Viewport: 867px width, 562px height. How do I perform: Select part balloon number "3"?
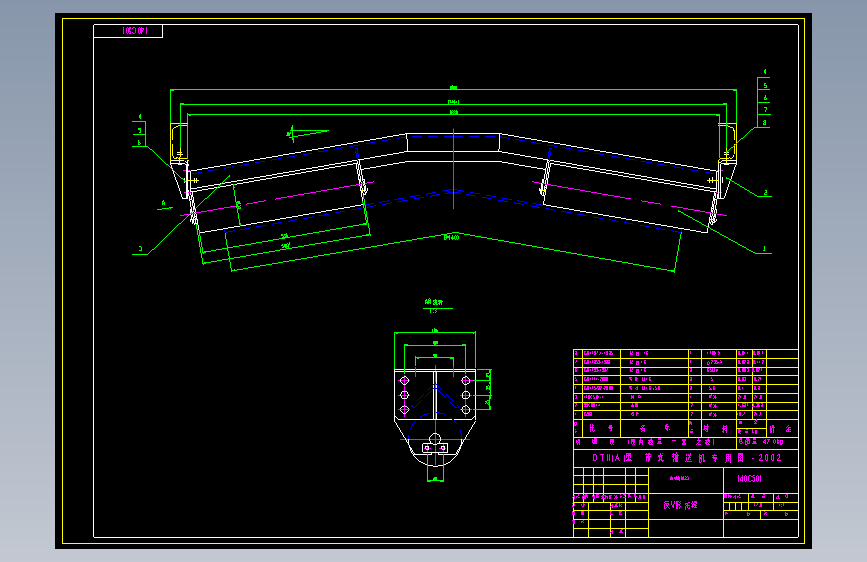point(140,249)
